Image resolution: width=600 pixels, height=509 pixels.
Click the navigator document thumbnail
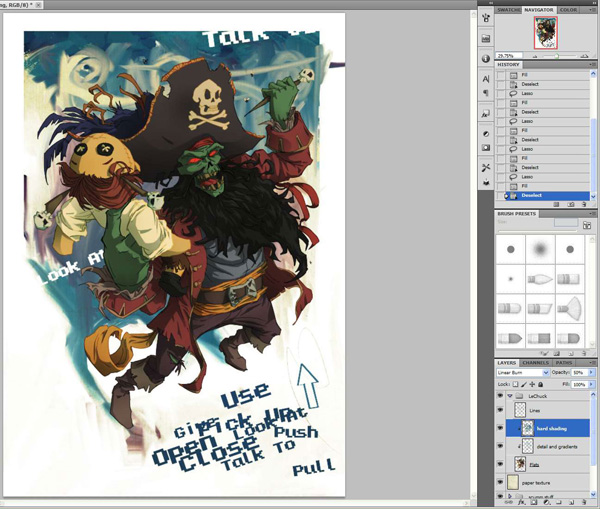click(546, 33)
